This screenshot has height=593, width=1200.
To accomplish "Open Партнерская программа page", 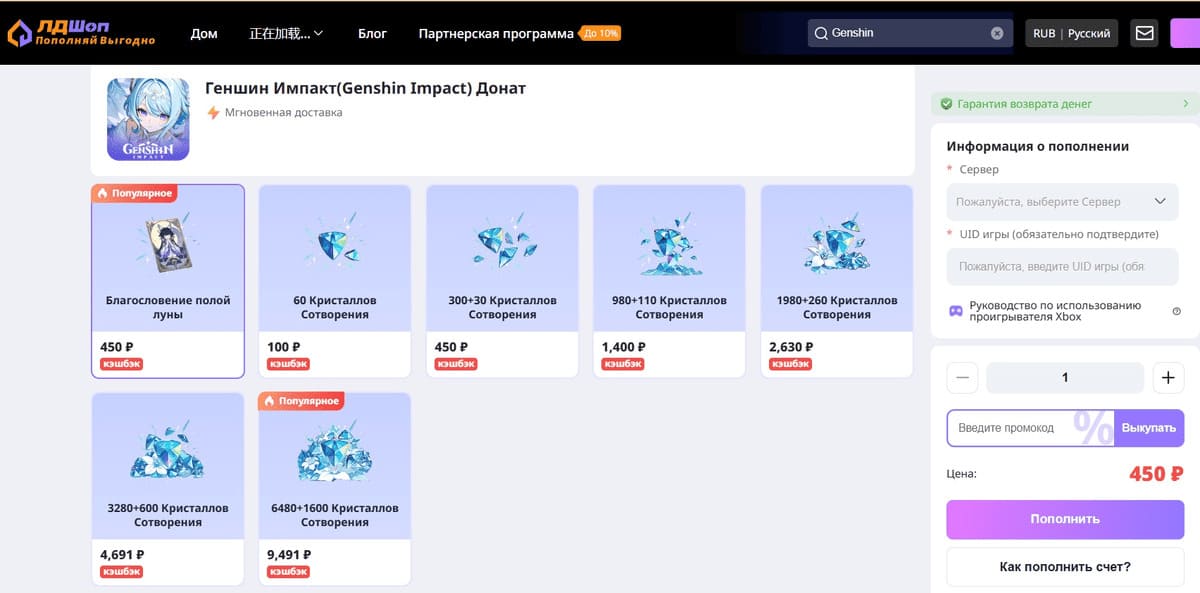I will coord(496,33).
